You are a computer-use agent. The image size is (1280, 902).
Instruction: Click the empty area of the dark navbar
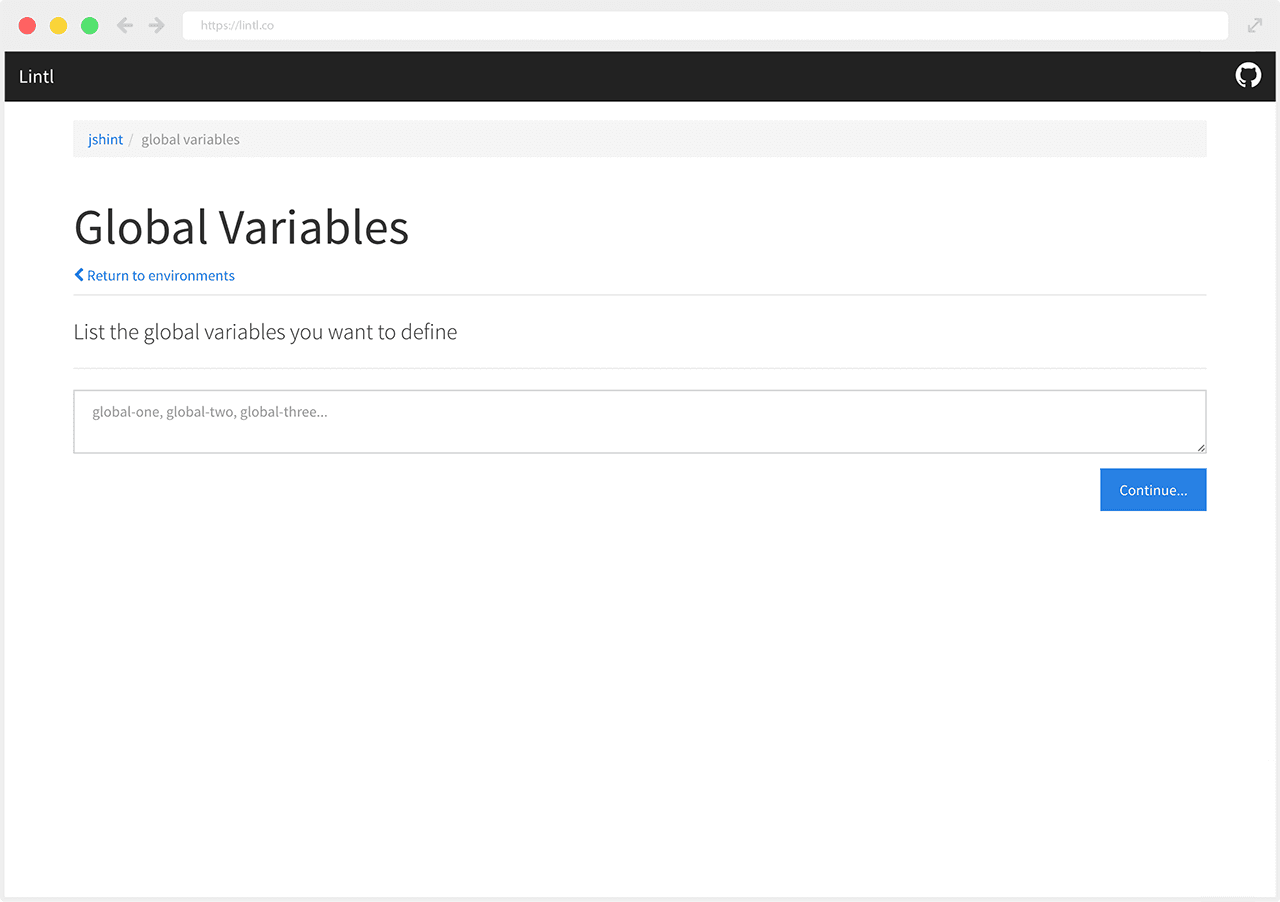pos(640,77)
